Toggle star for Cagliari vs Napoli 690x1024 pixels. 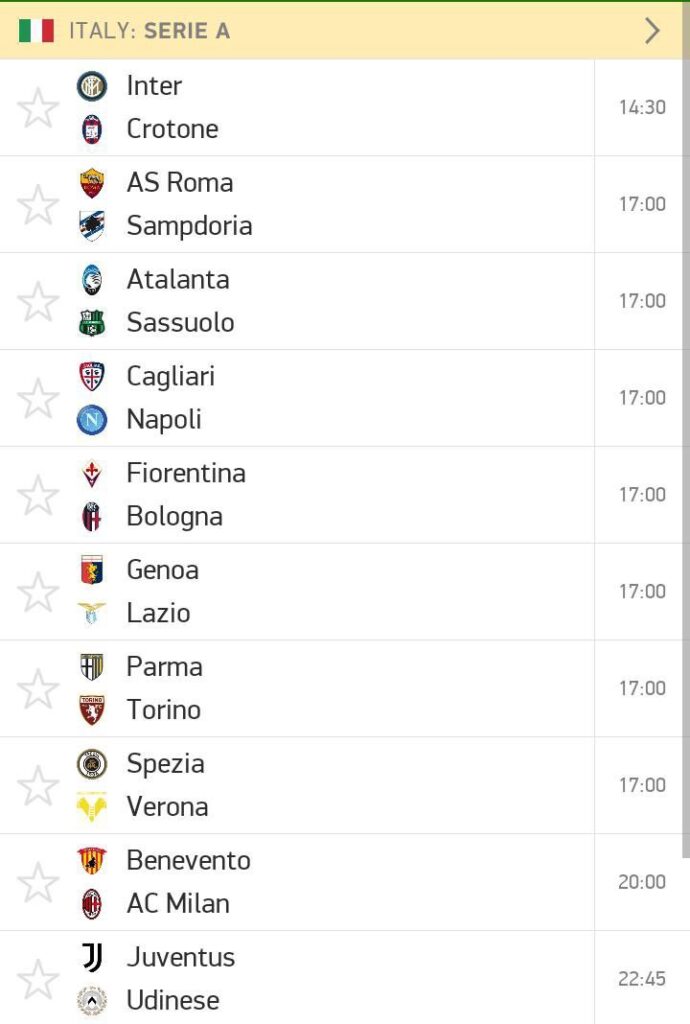(38, 398)
